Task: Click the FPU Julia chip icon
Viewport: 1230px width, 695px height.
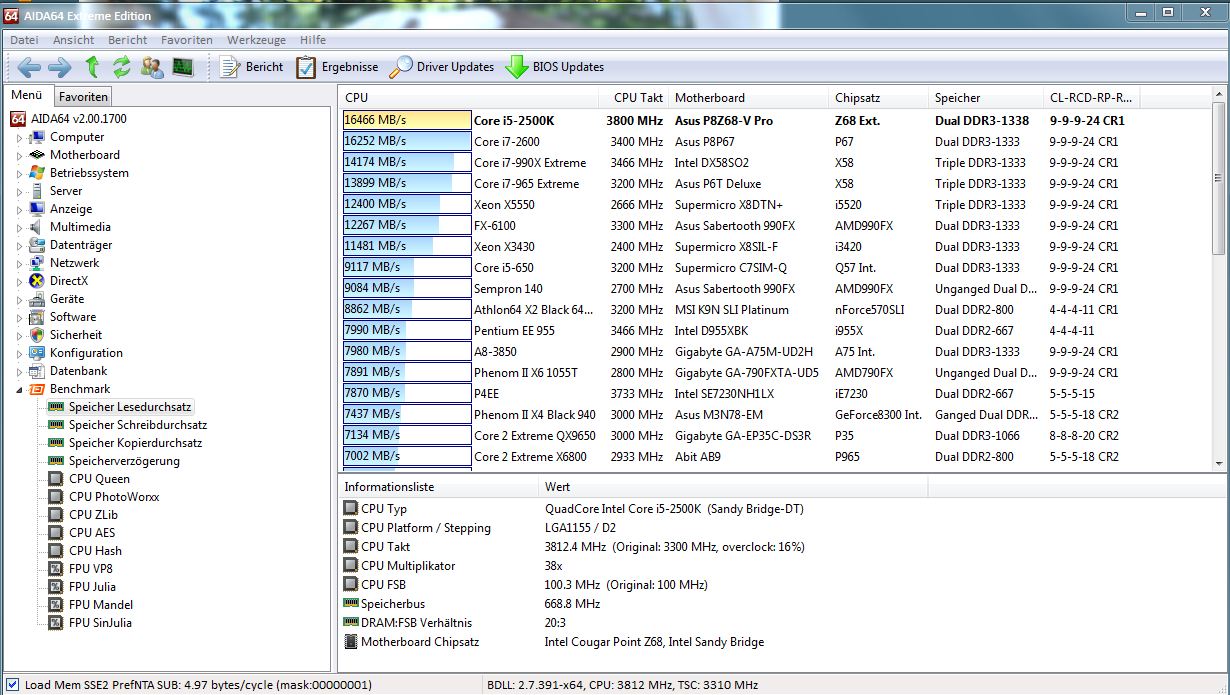Action: [x=56, y=587]
